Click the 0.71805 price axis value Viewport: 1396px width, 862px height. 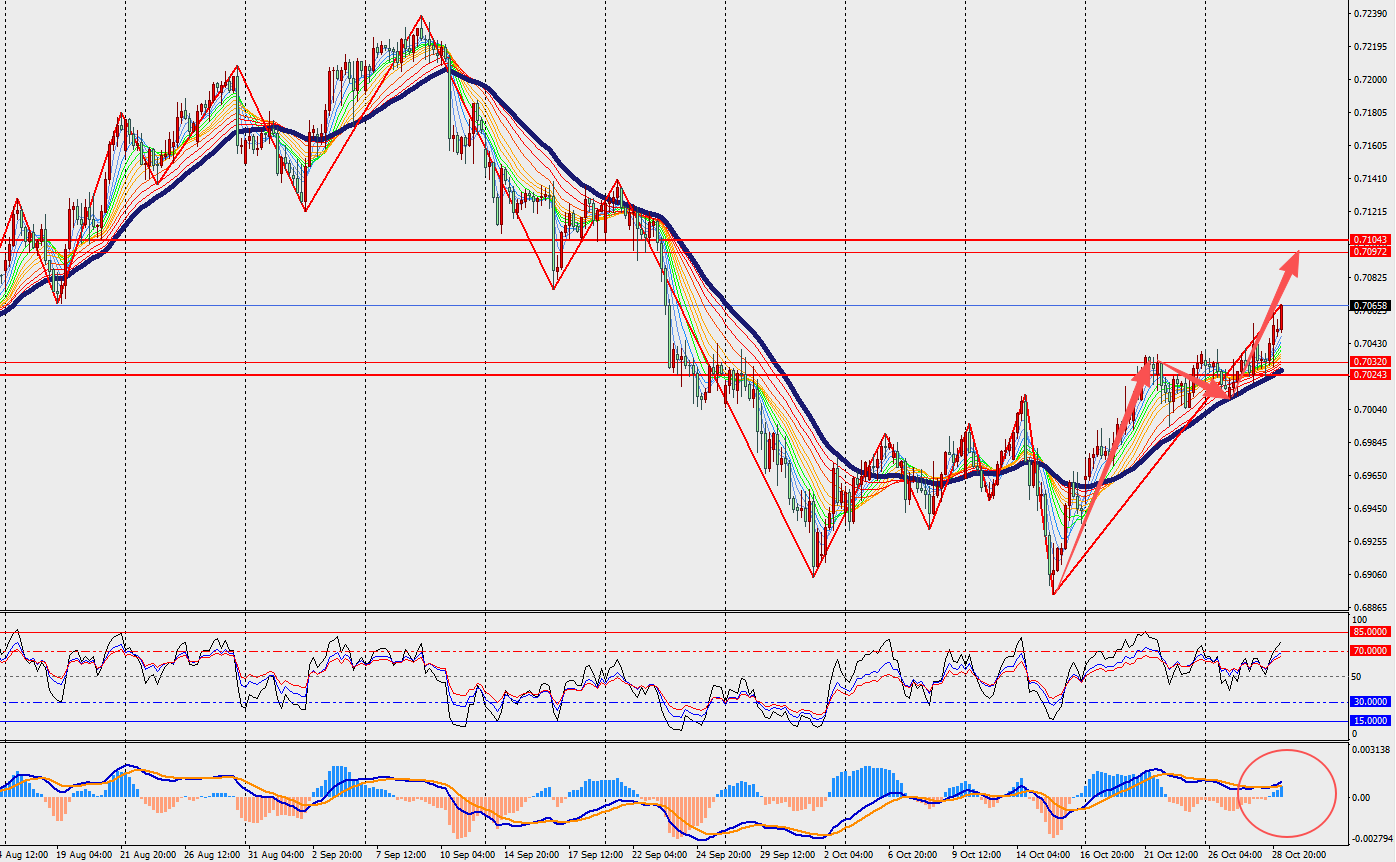1369,113
